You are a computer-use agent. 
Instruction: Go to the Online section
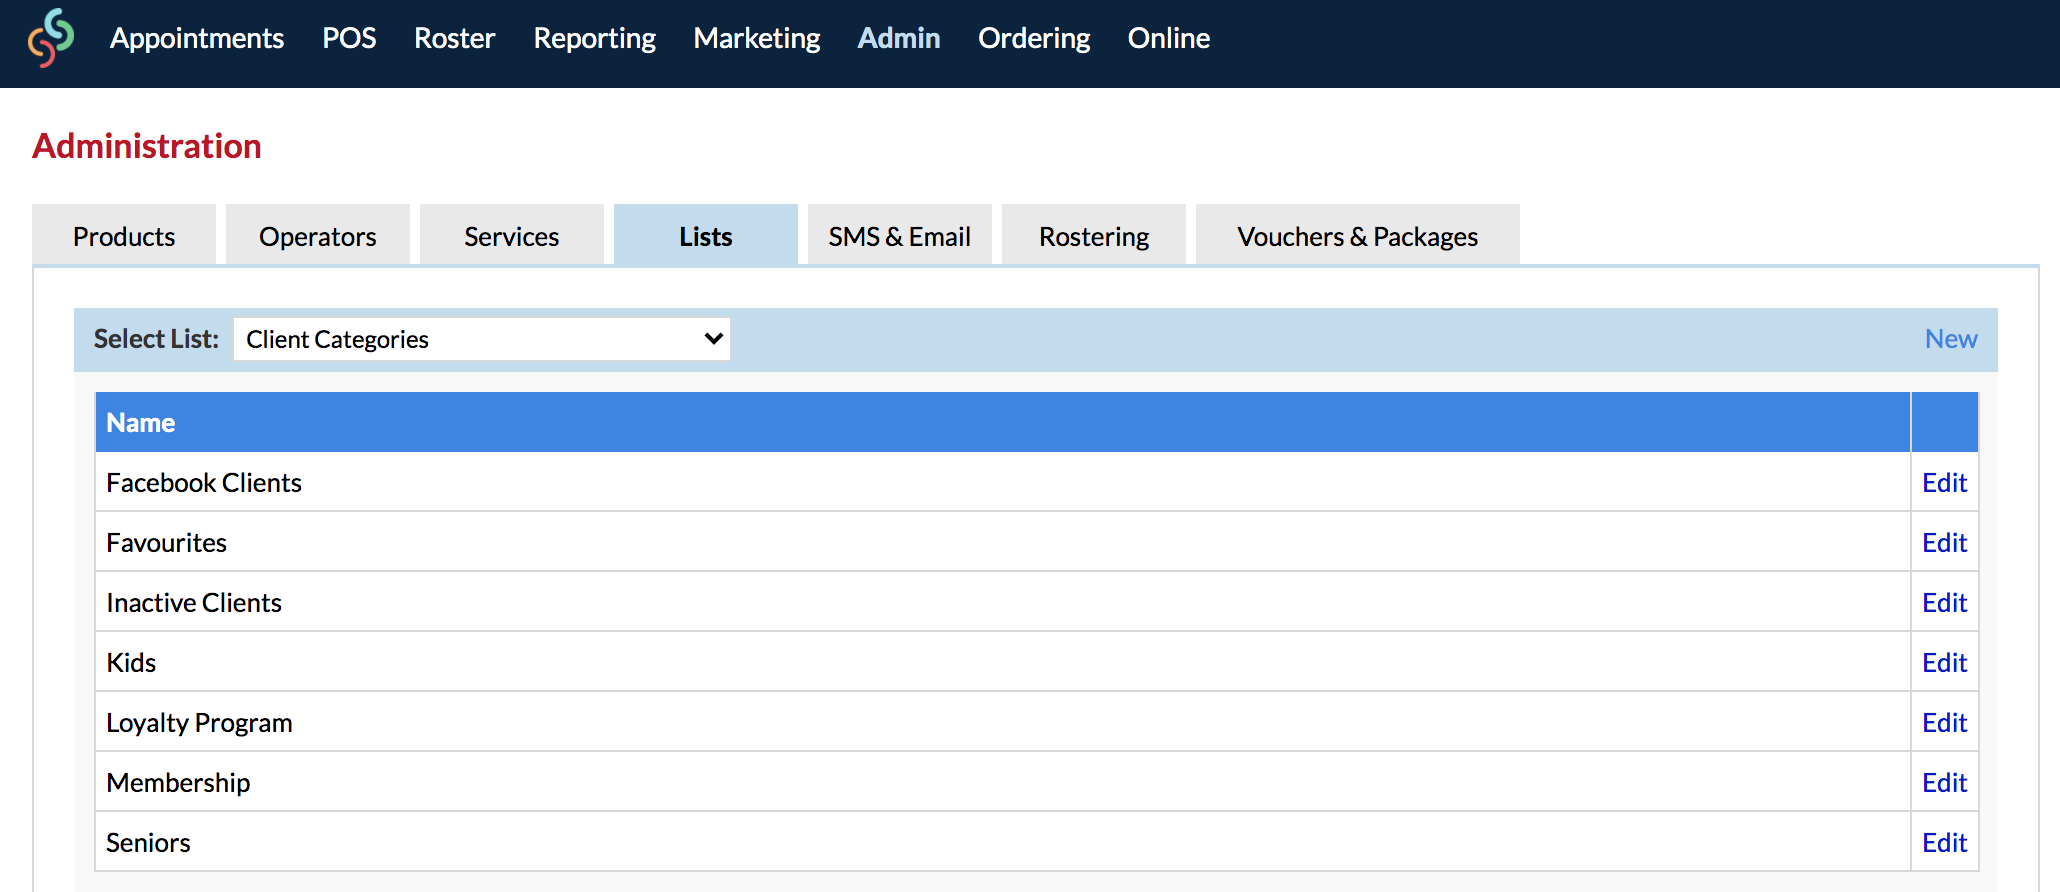[1169, 38]
